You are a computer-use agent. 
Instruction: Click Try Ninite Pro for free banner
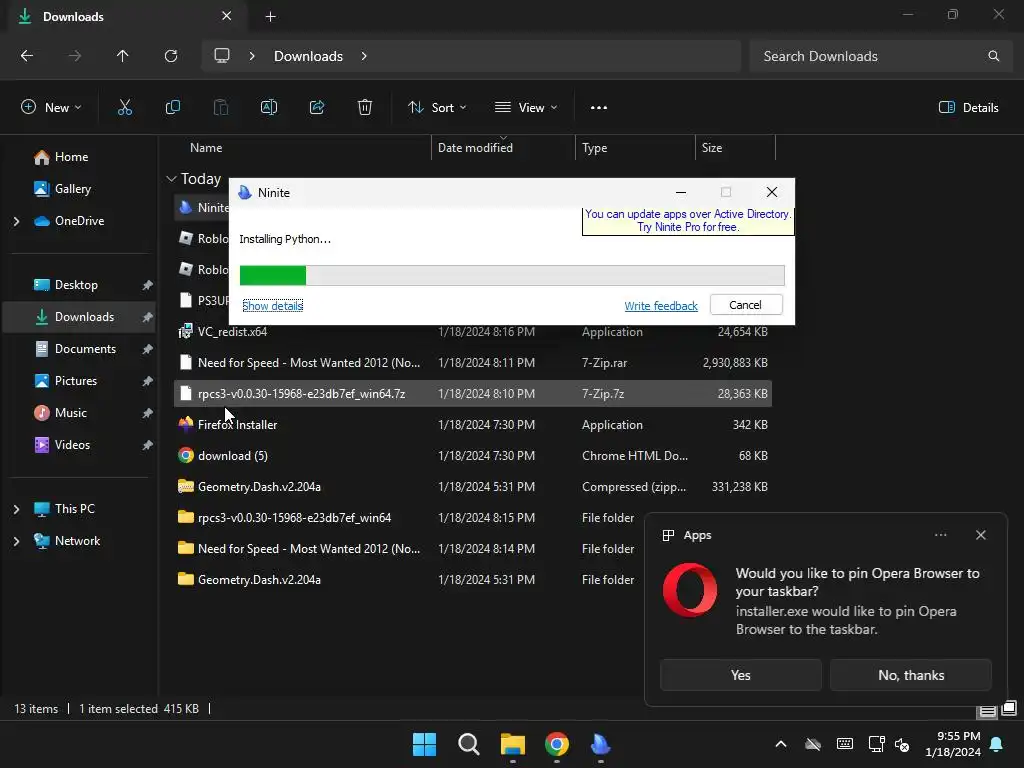pos(688,221)
